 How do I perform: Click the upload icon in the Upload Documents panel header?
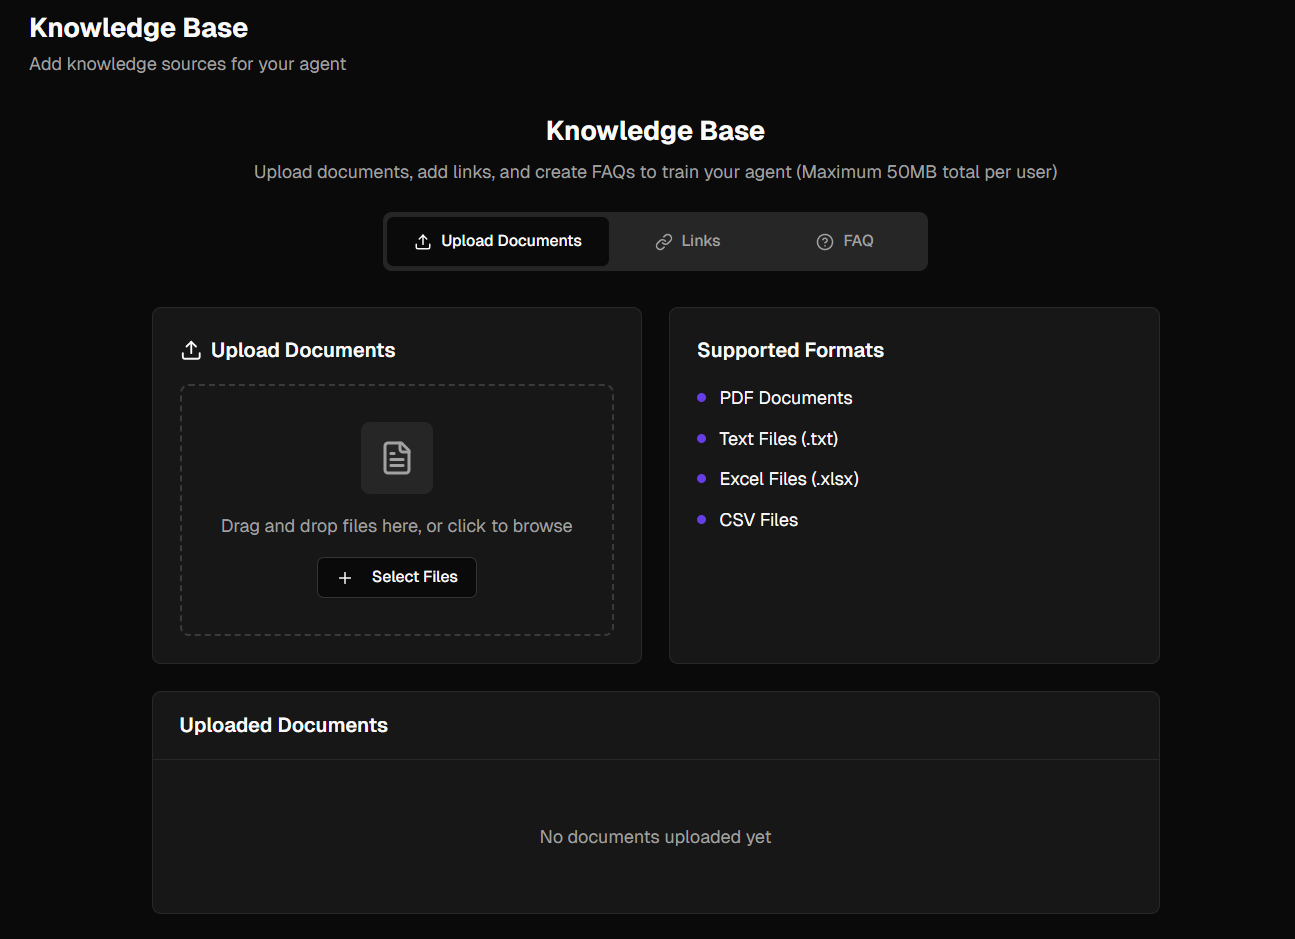[x=190, y=349]
